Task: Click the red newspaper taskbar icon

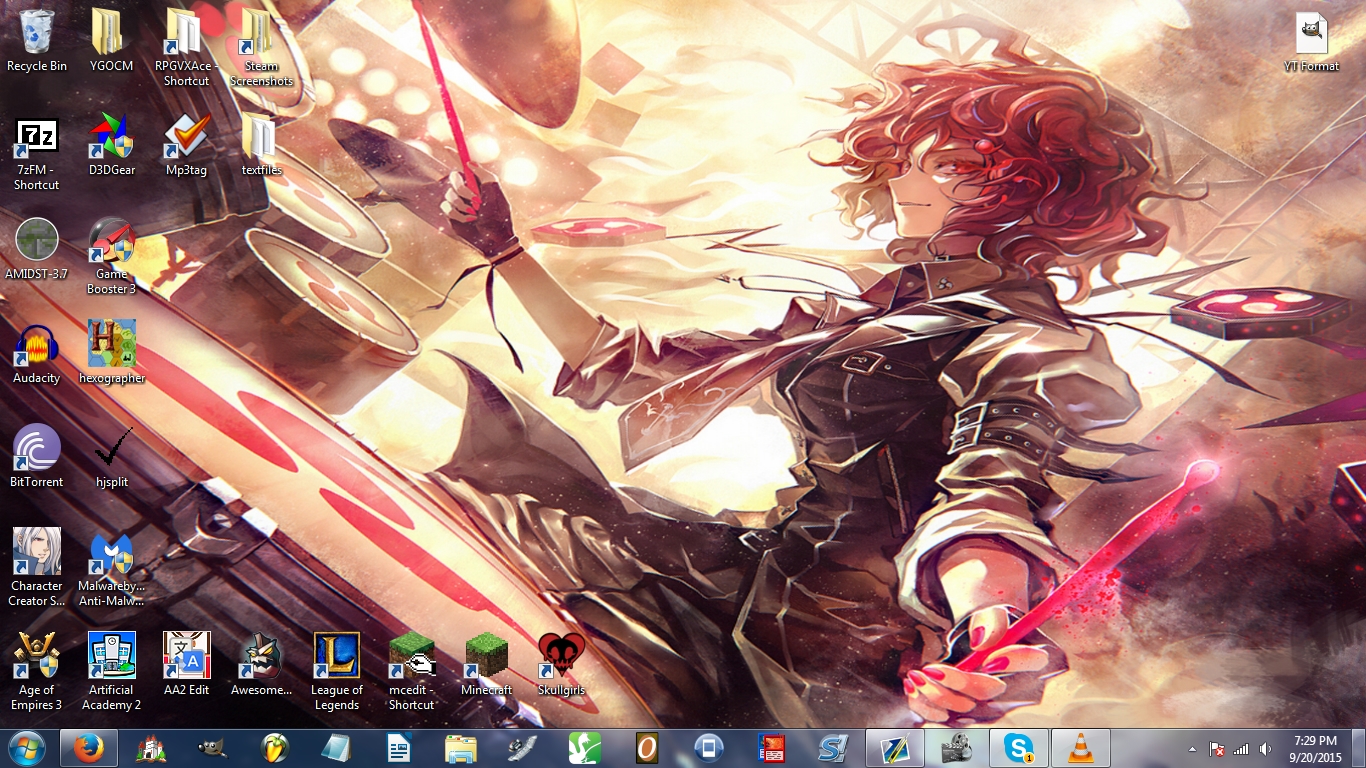Action: (x=771, y=748)
